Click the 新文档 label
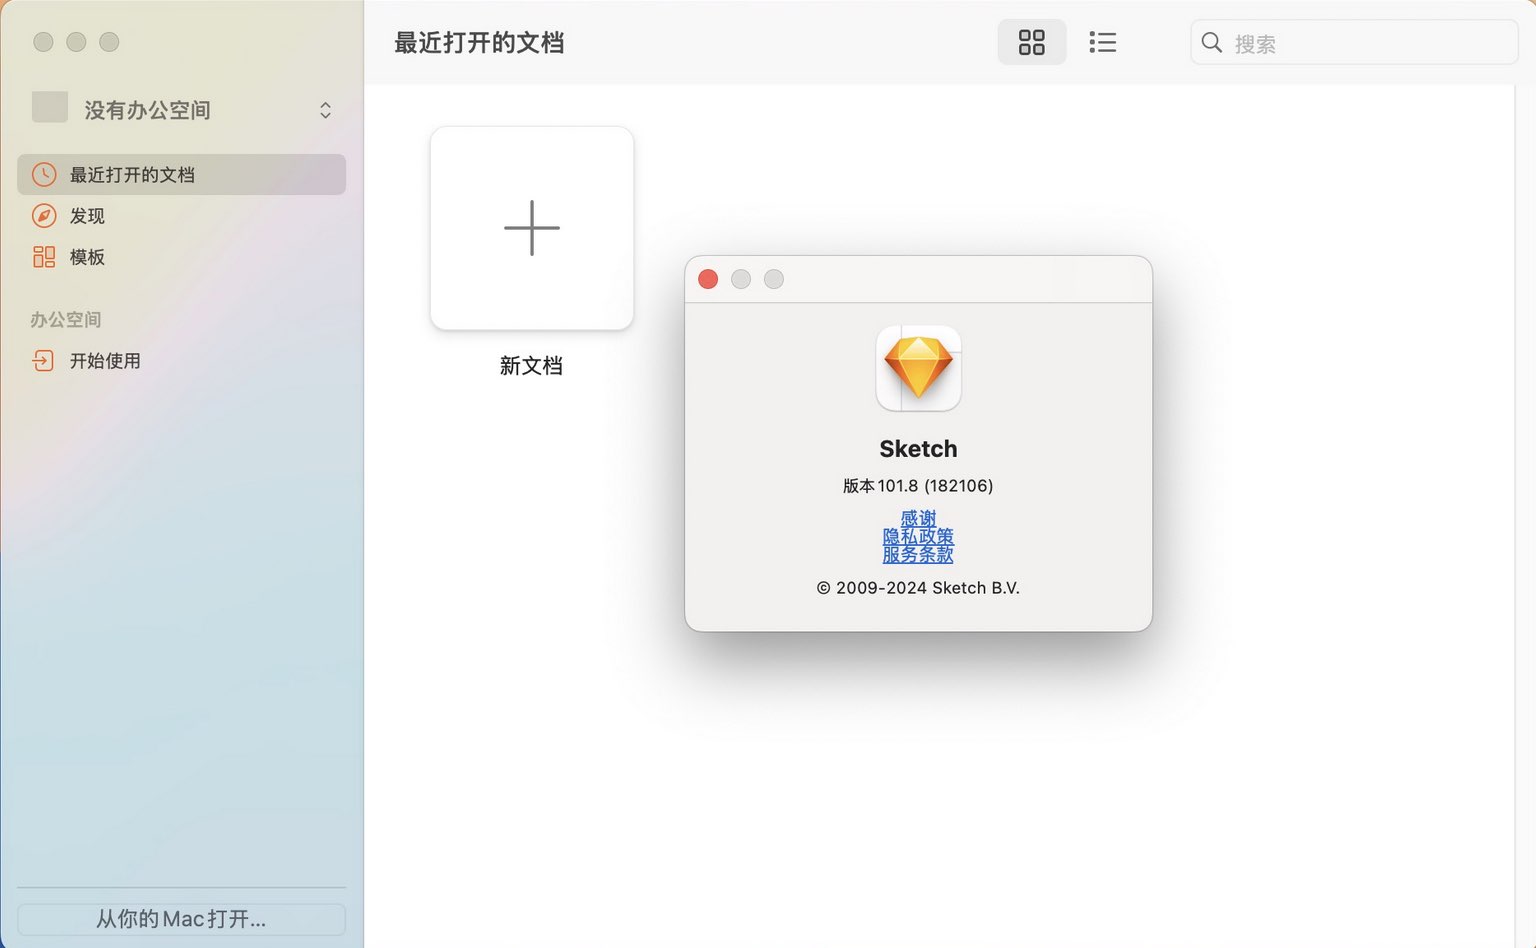1536x948 pixels. pyautogui.click(x=531, y=365)
